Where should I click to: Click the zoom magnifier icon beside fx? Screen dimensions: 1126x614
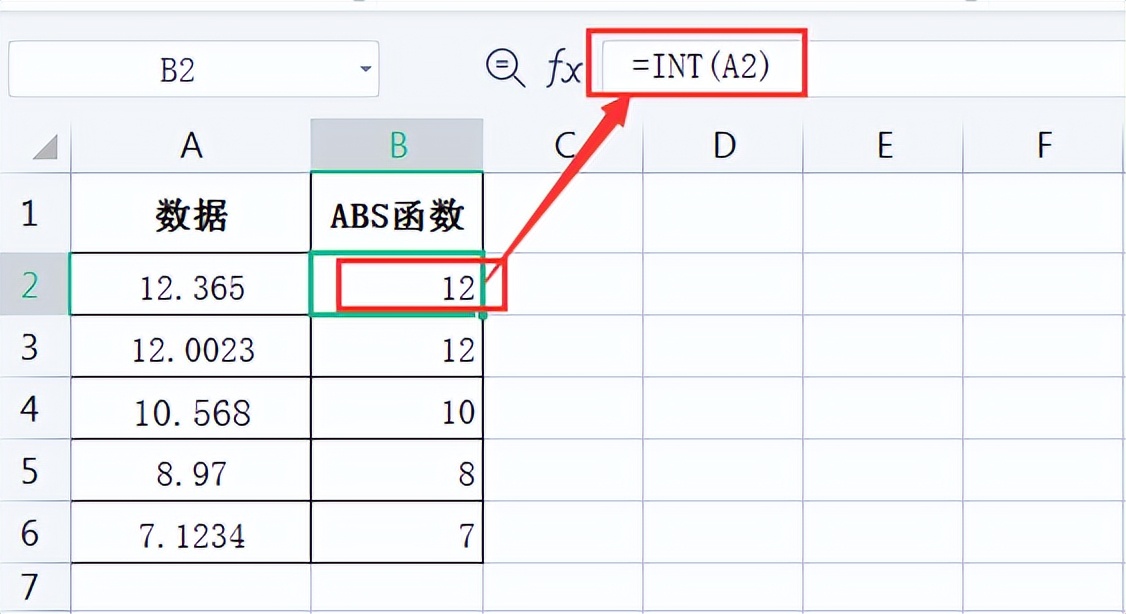[504, 68]
